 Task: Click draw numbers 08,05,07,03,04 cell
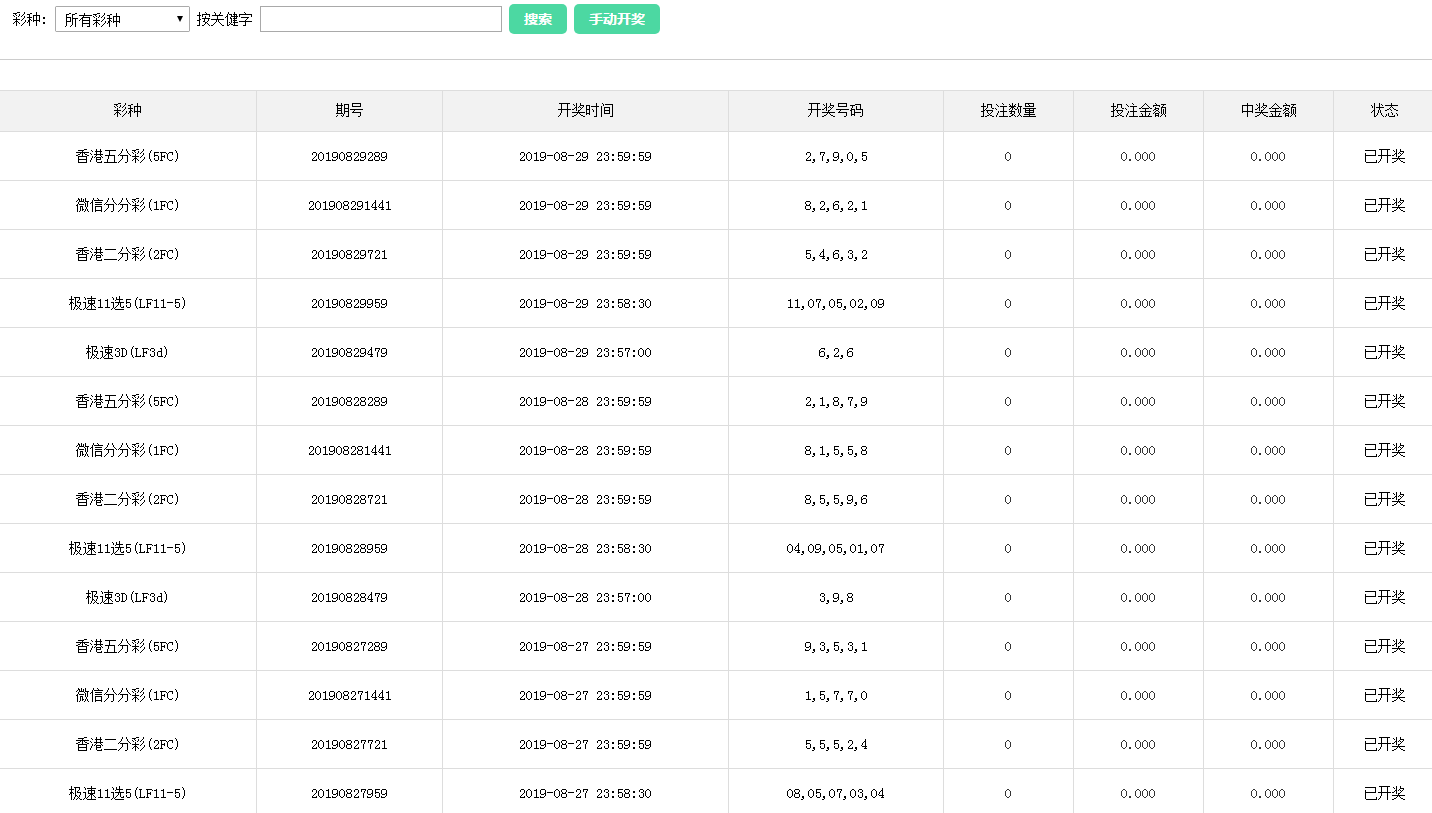[x=835, y=794]
